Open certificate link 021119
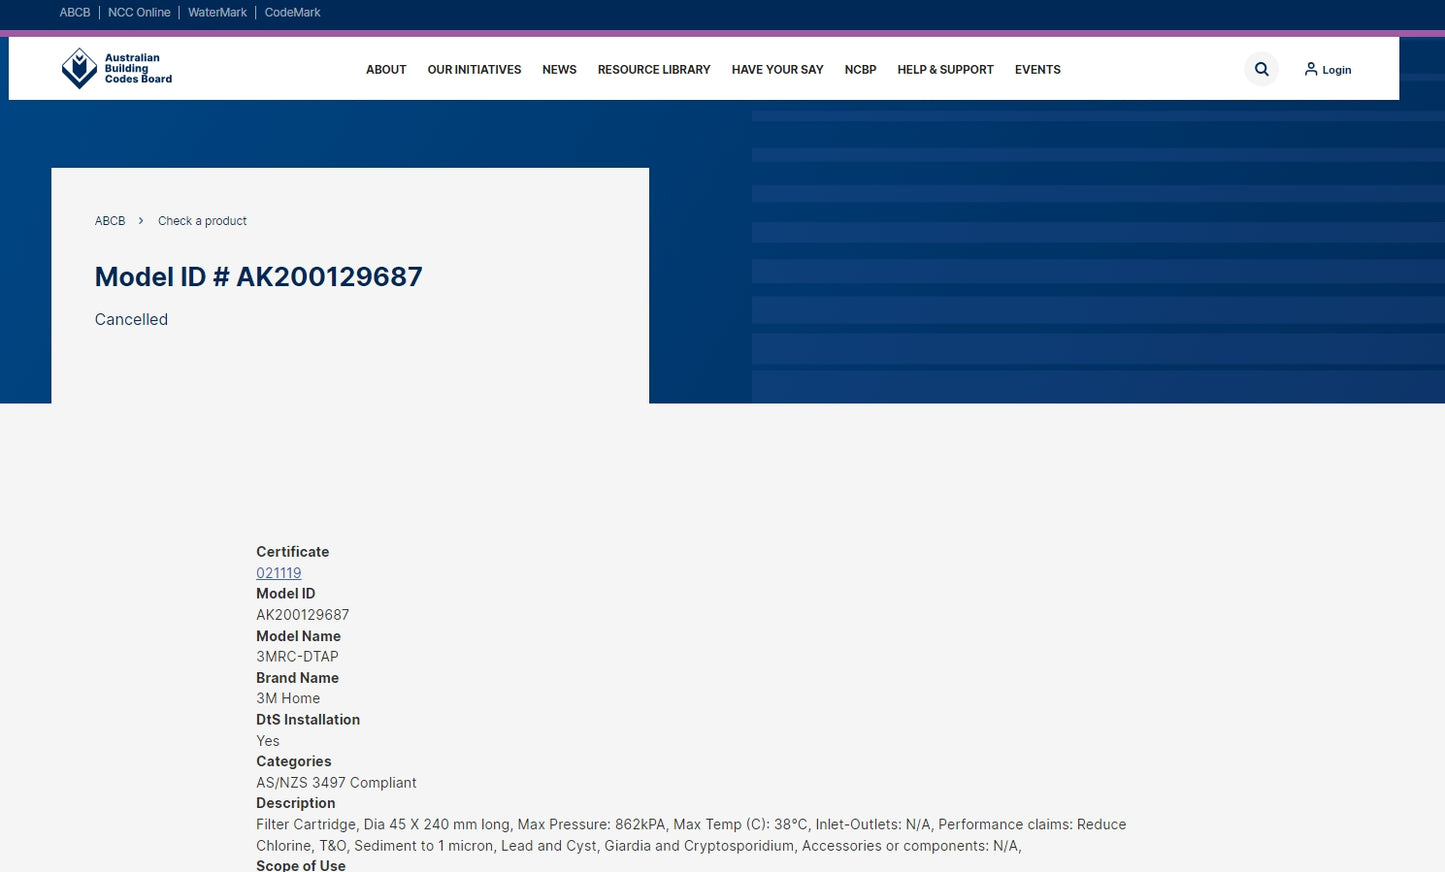The image size is (1445, 872). pyautogui.click(x=279, y=573)
